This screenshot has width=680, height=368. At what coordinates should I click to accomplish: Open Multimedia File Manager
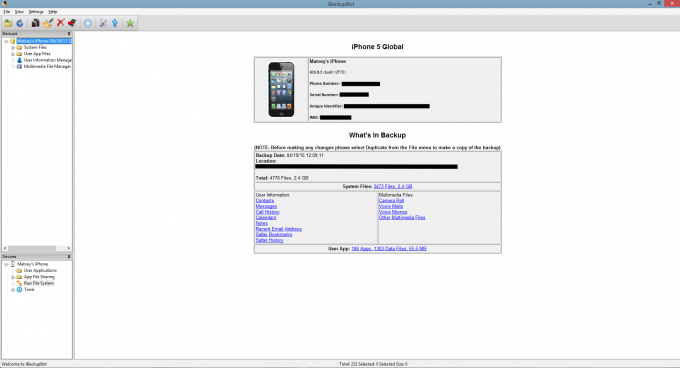coord(47,67)
